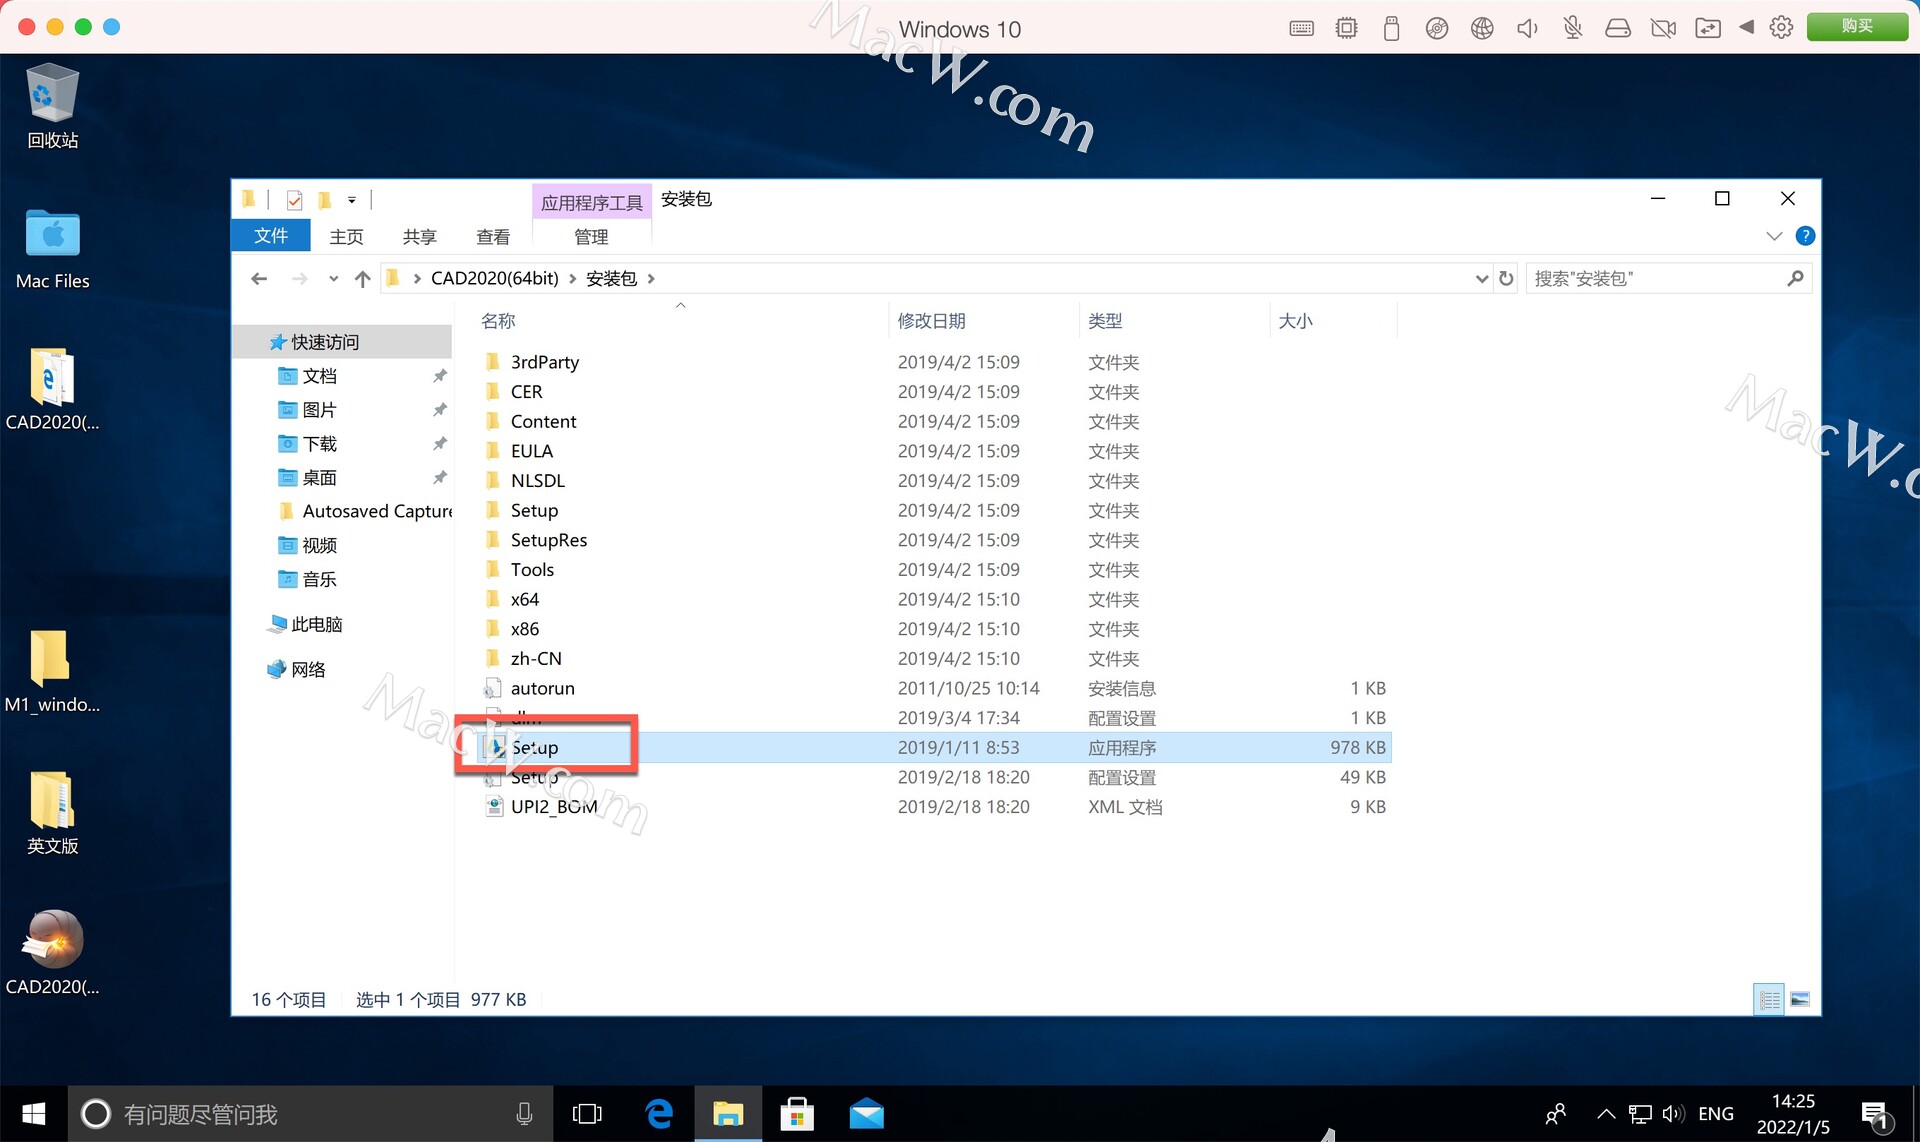This screenshot has height=1142, width=1920.
Task: Click the refresh button beside address bar
Action: (1506, 279)
